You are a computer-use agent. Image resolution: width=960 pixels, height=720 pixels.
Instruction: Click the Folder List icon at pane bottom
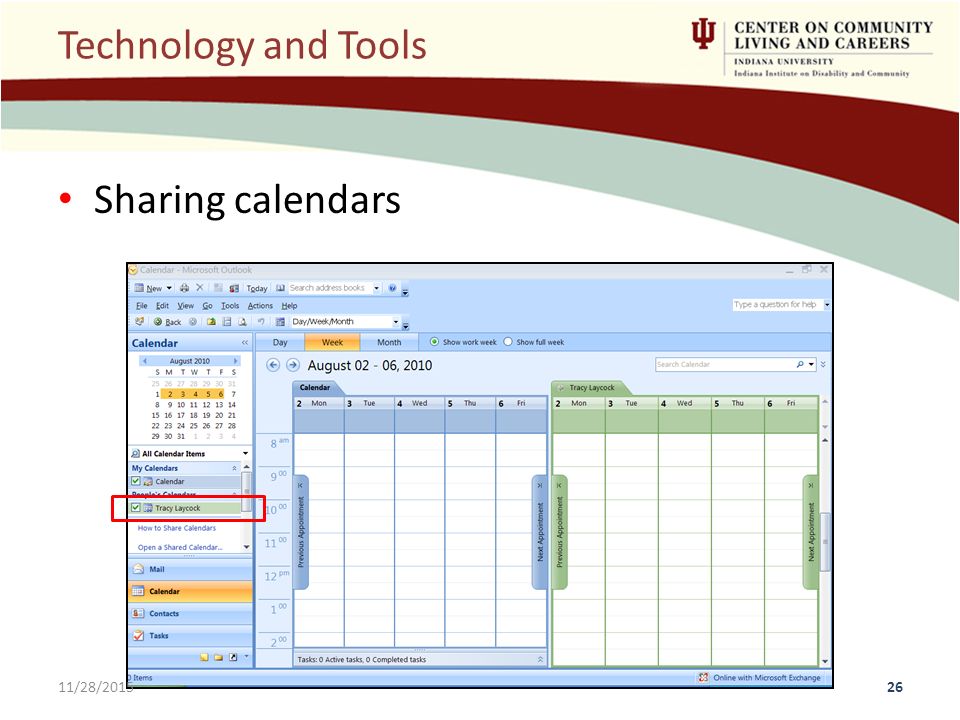tap(219, 658)
